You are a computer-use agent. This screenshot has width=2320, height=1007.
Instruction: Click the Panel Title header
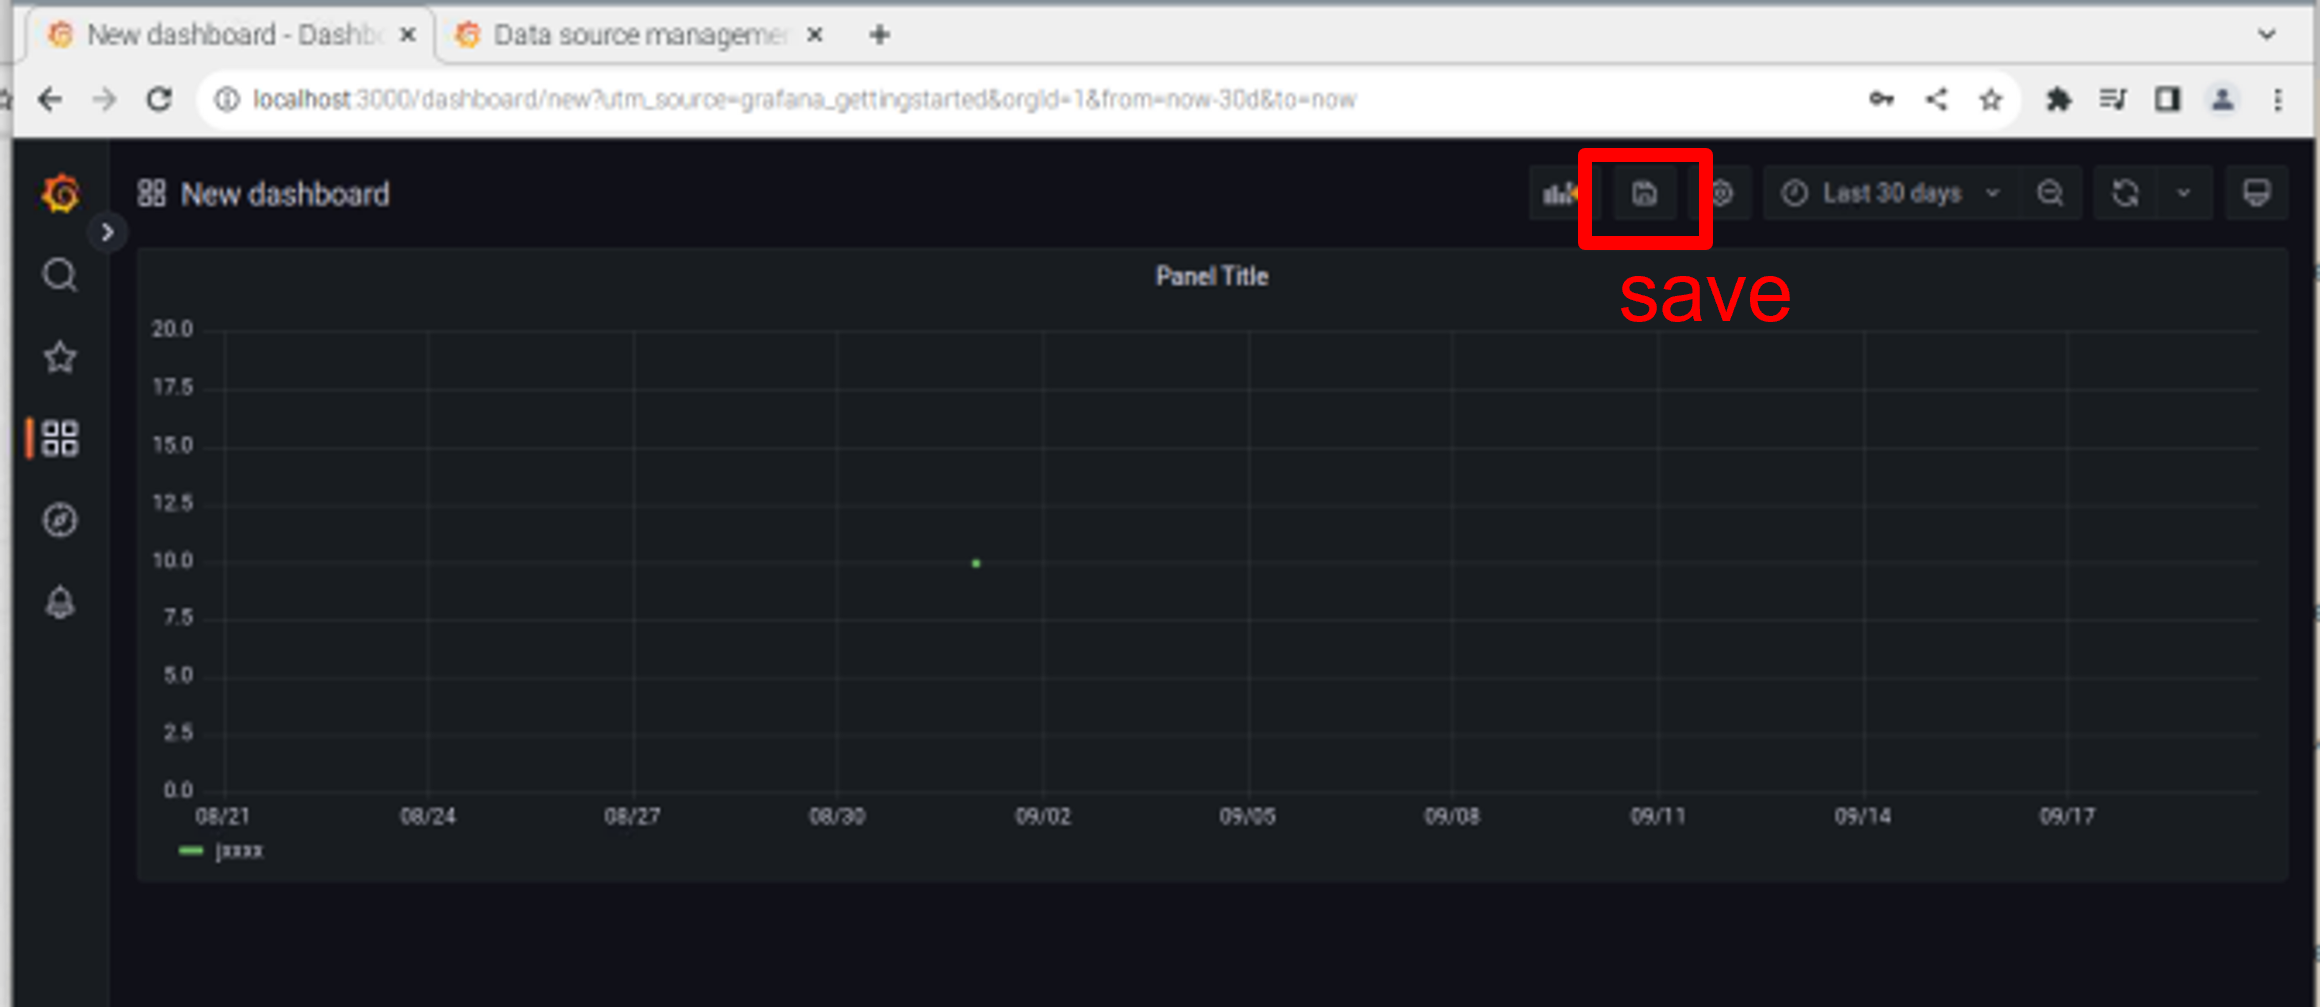(1211, 277)
